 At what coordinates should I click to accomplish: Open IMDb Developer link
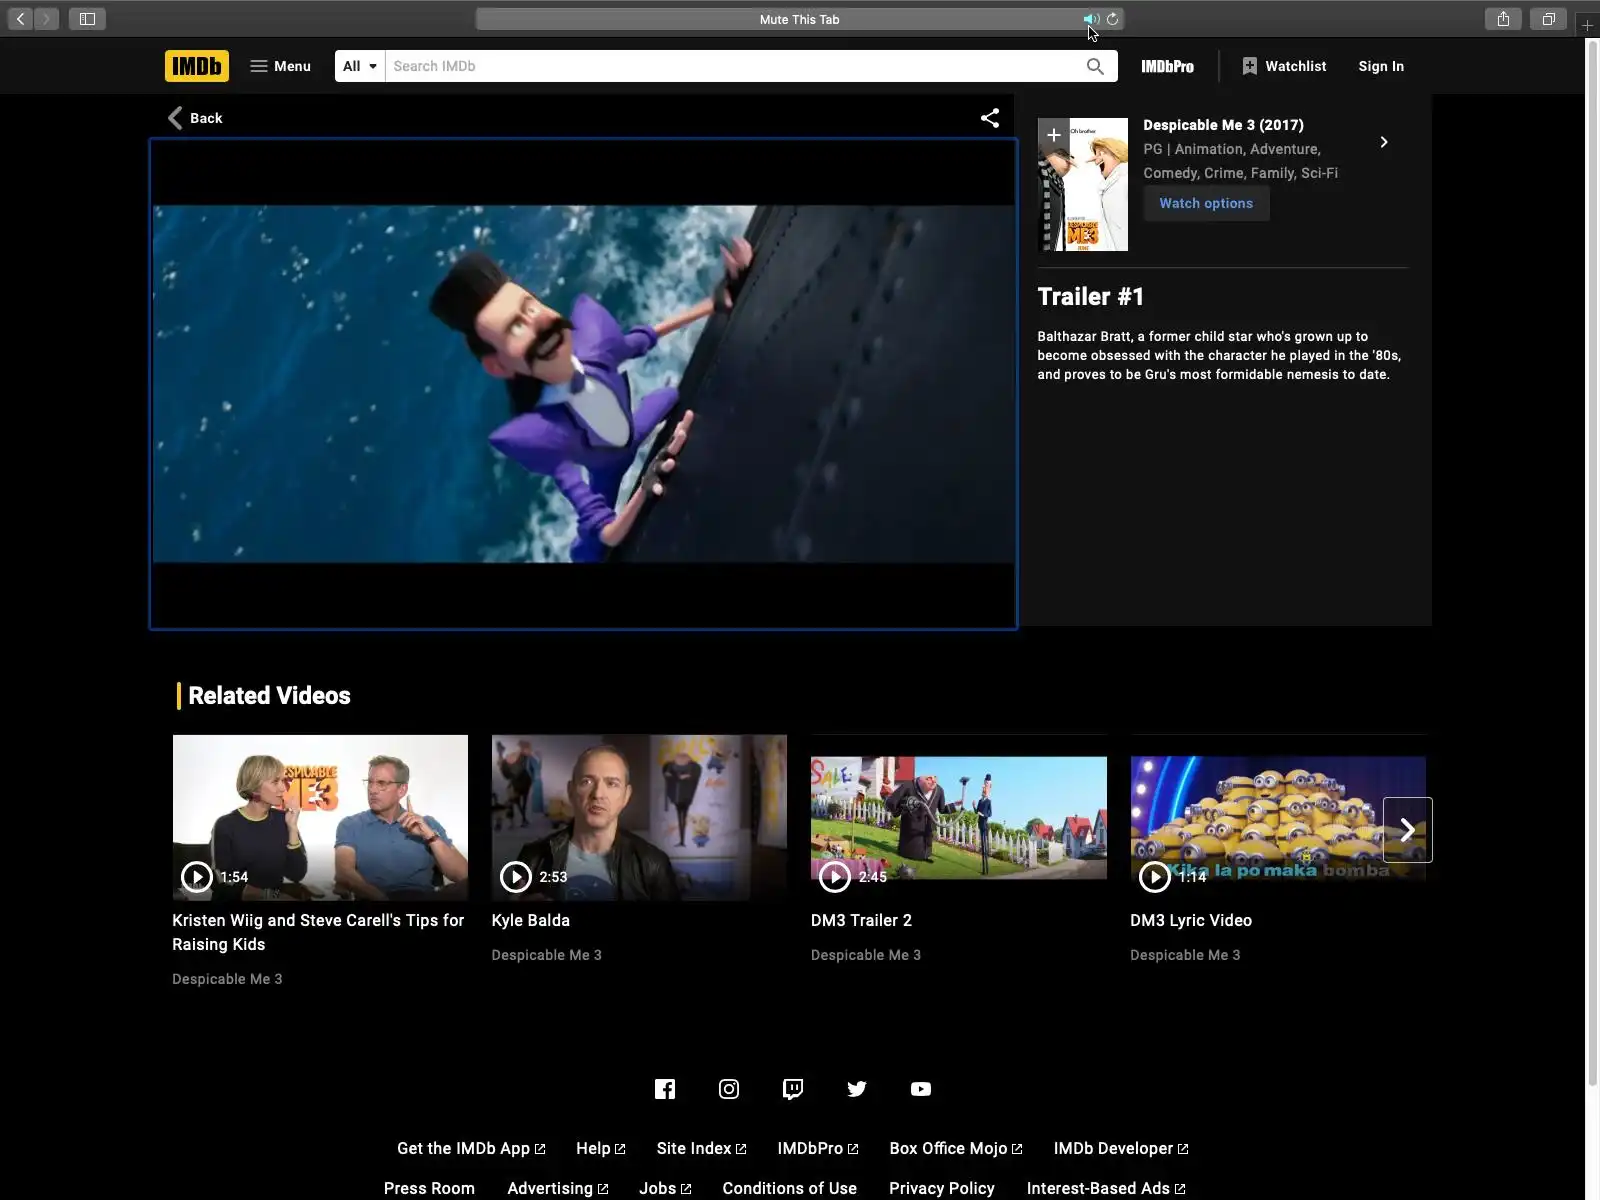(x=1121, y=1148)
